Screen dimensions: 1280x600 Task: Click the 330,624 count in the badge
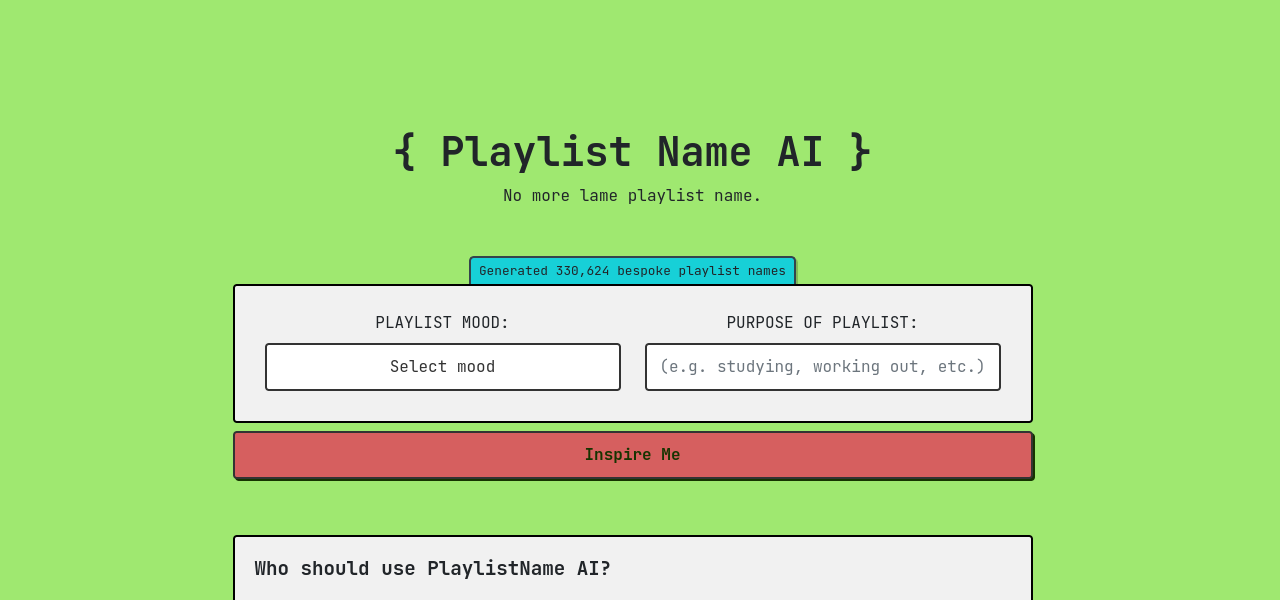(582, 271)
